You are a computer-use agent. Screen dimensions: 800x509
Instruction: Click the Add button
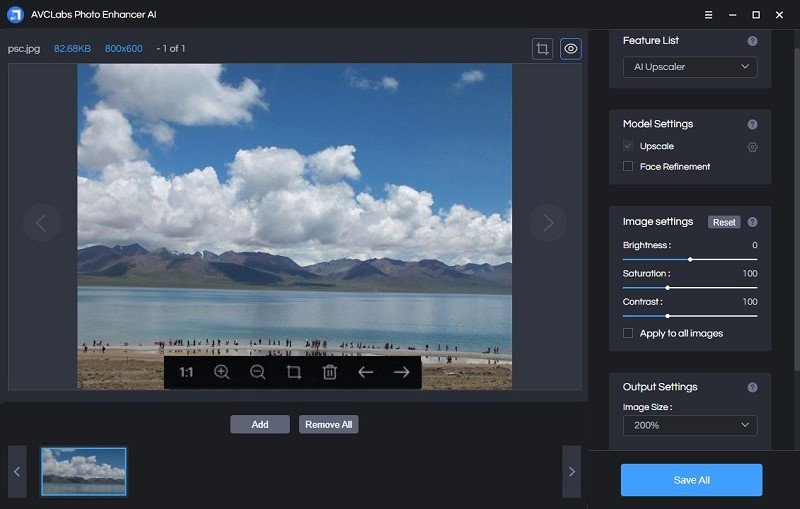[260, 424]
